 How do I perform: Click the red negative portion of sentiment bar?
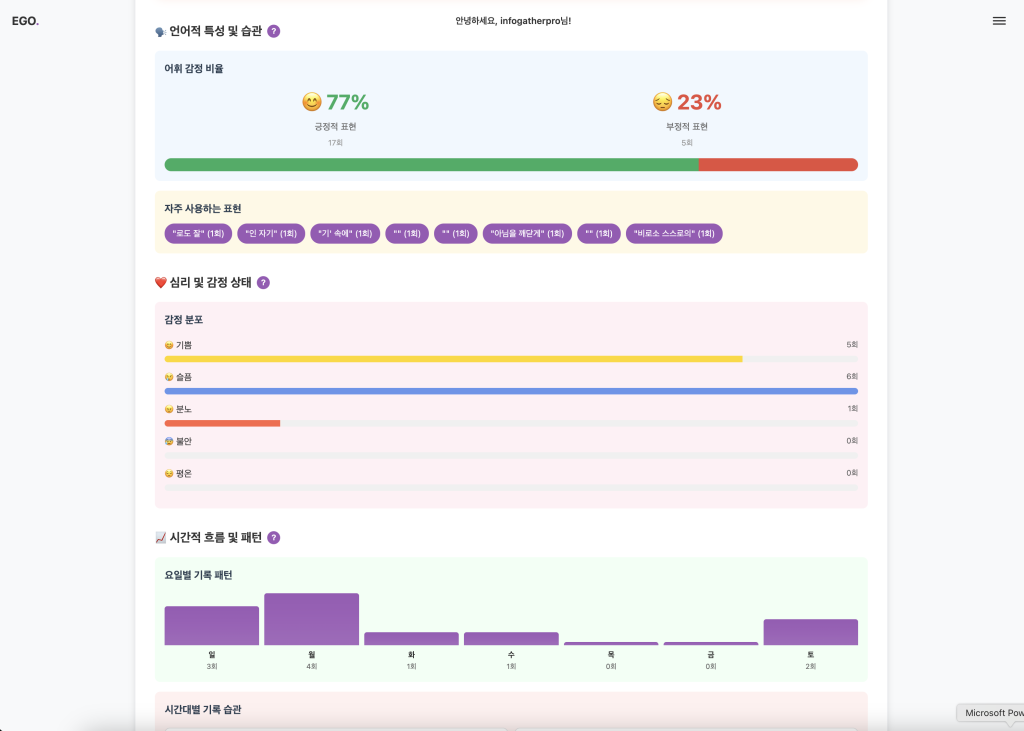(x=777, y=165)
